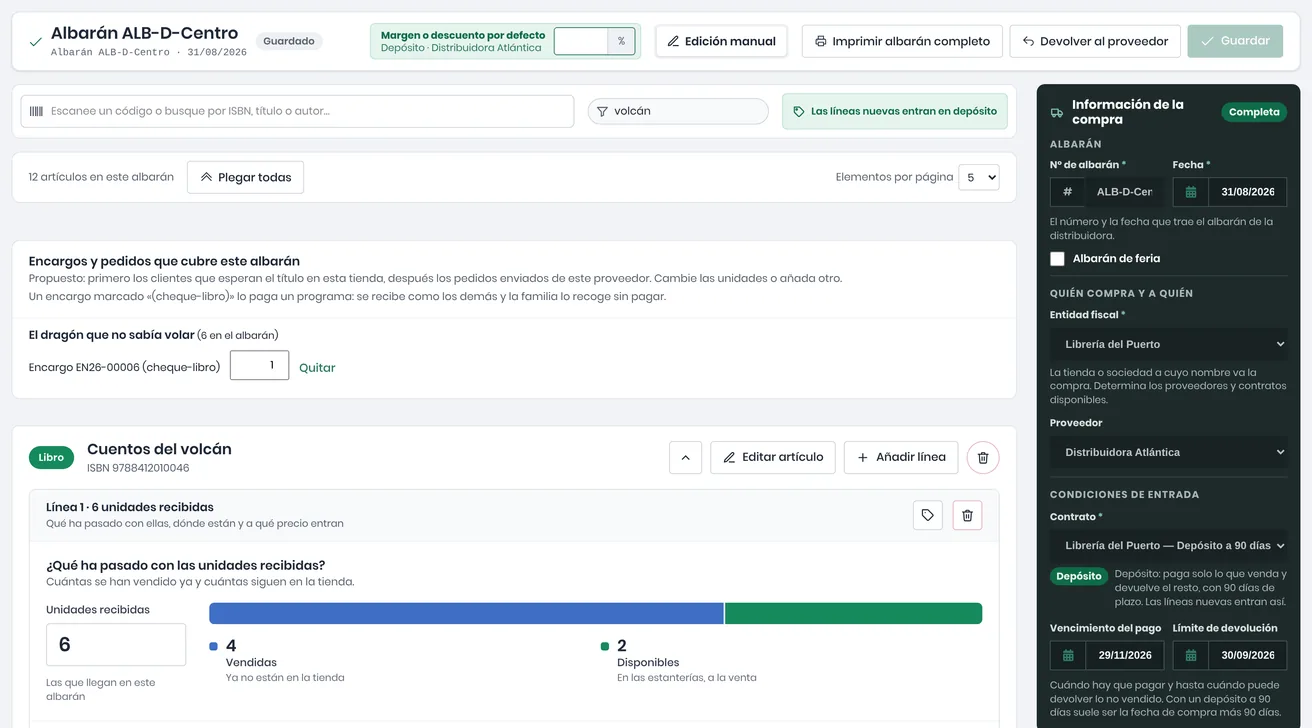
Task: Open the Elementos por página dropdown
Action: pos(979,177)
